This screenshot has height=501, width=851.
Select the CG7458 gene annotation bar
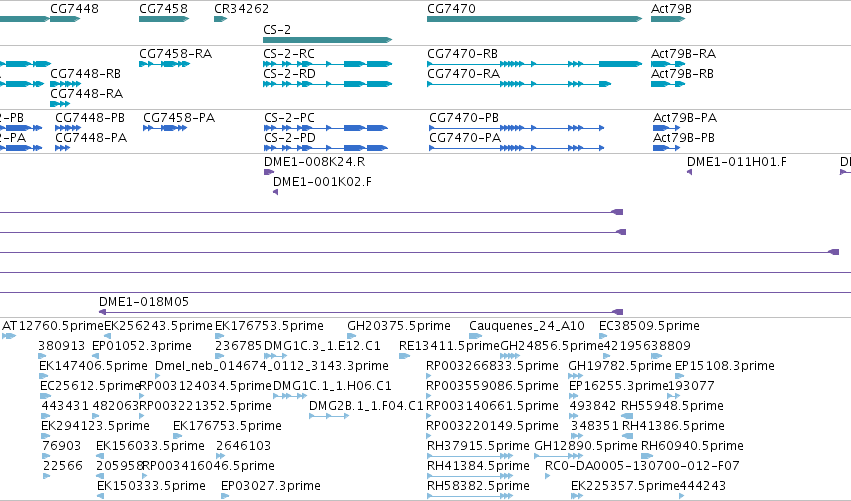(164, 19)
